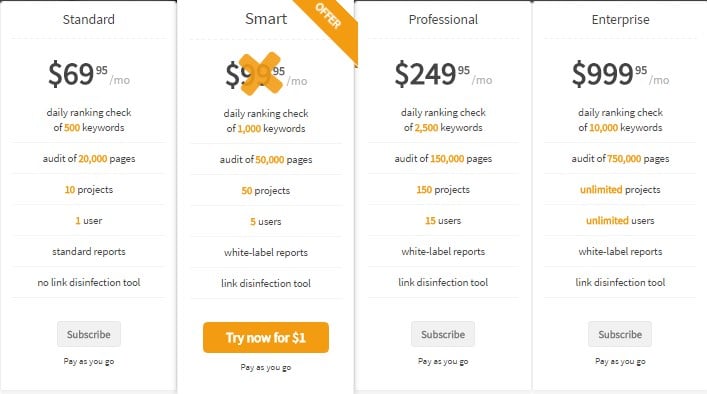
Task: Click Pay as you go under Smart
Action: [x=266, y=367]
